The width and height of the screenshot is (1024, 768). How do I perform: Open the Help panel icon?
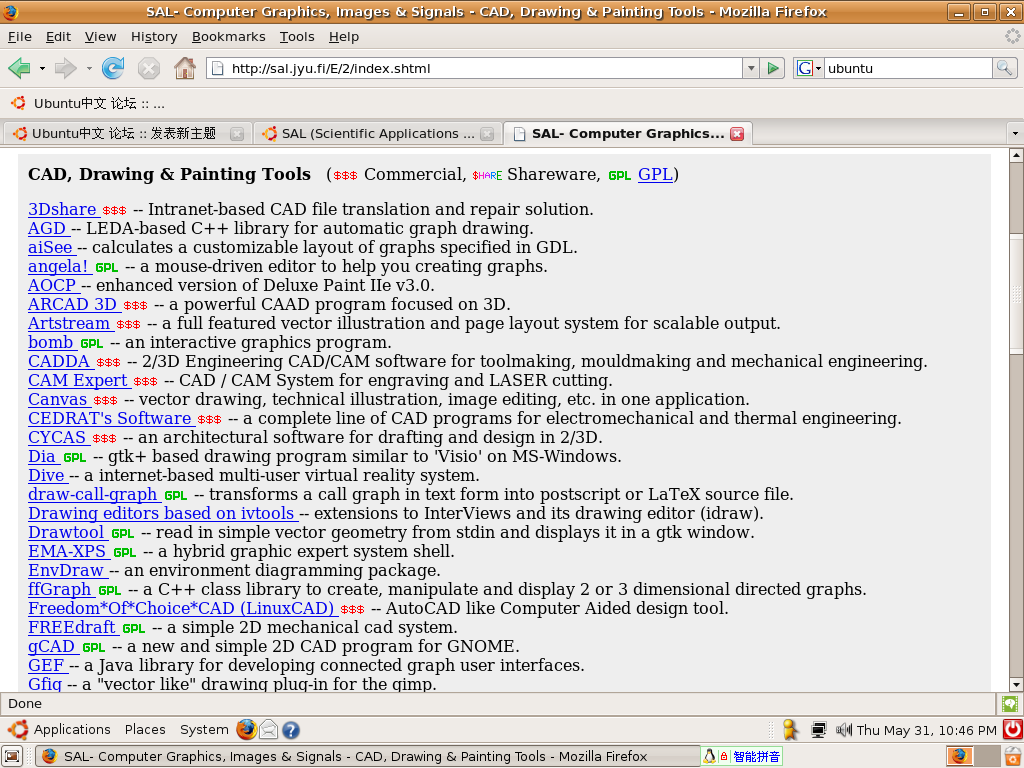click(291, 729)
